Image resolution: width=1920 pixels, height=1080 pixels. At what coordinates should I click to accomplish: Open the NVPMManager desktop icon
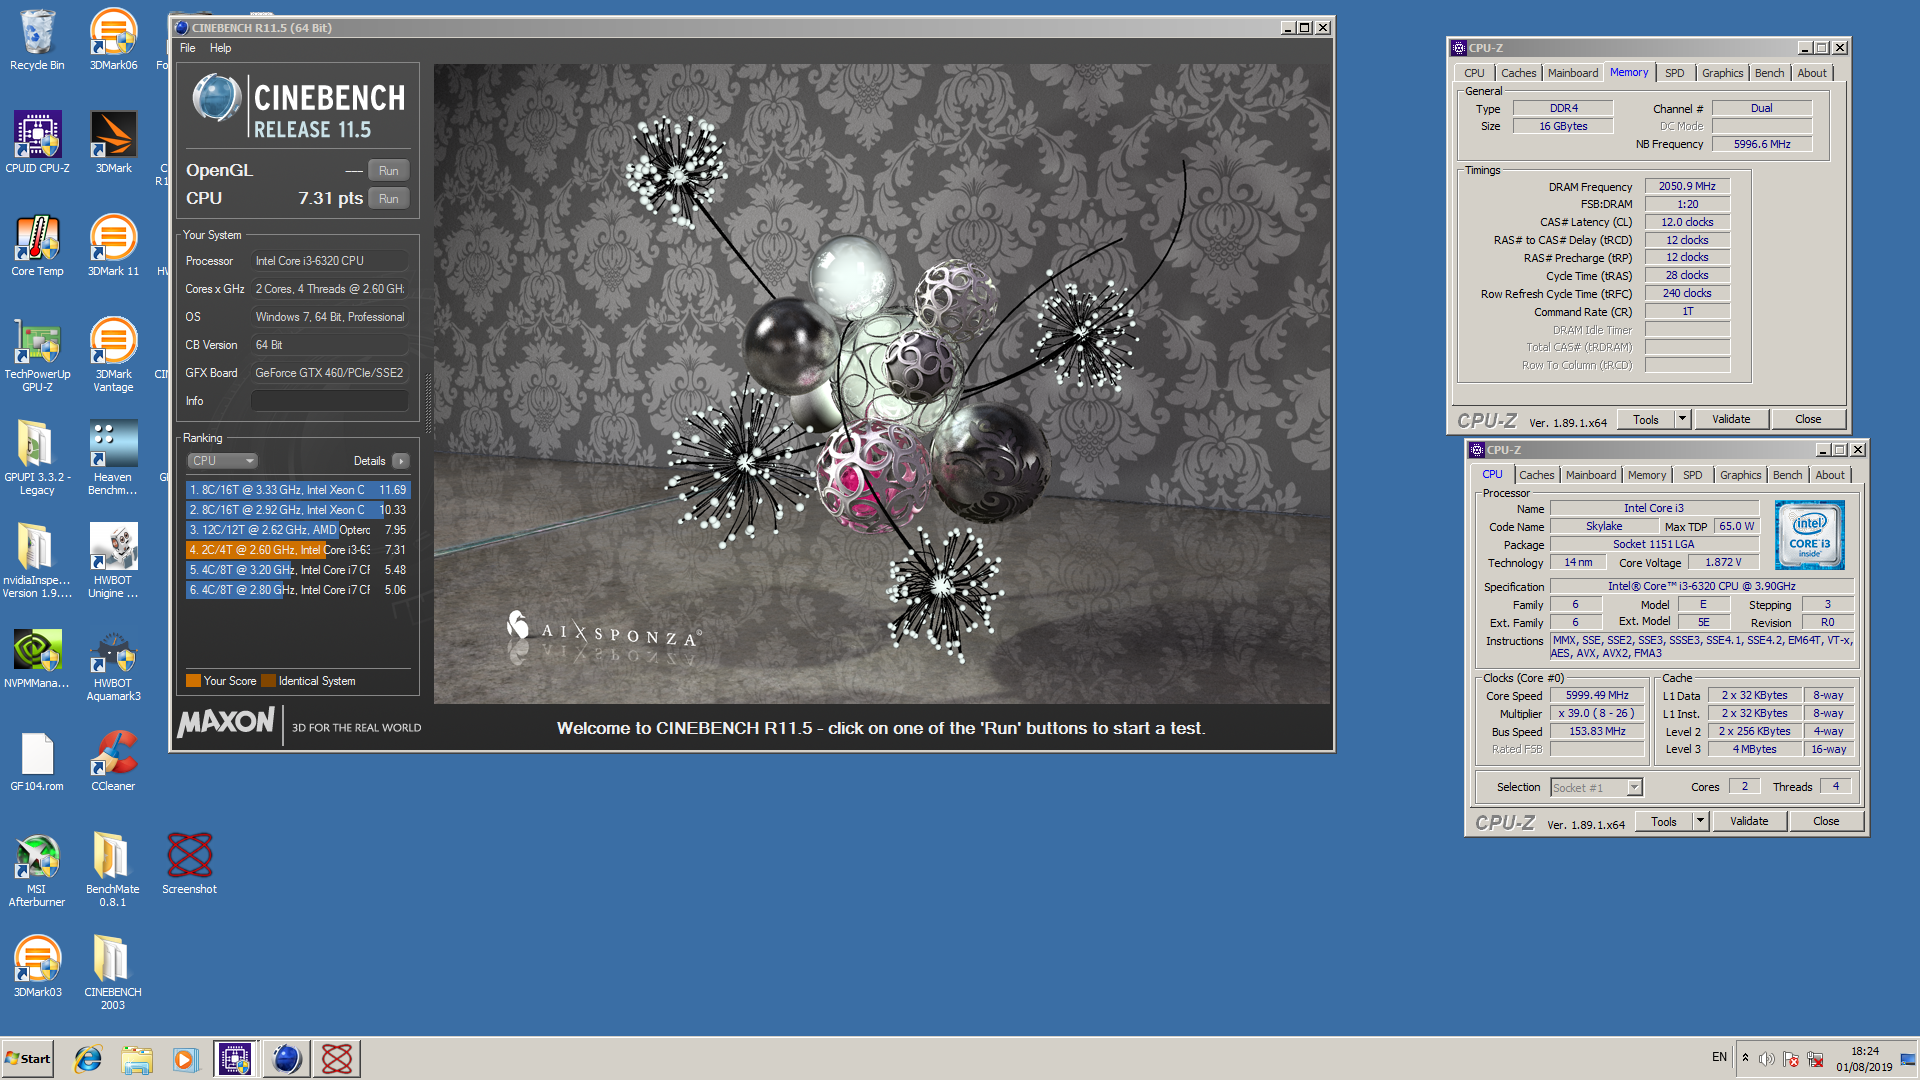(x=37, y=658)
